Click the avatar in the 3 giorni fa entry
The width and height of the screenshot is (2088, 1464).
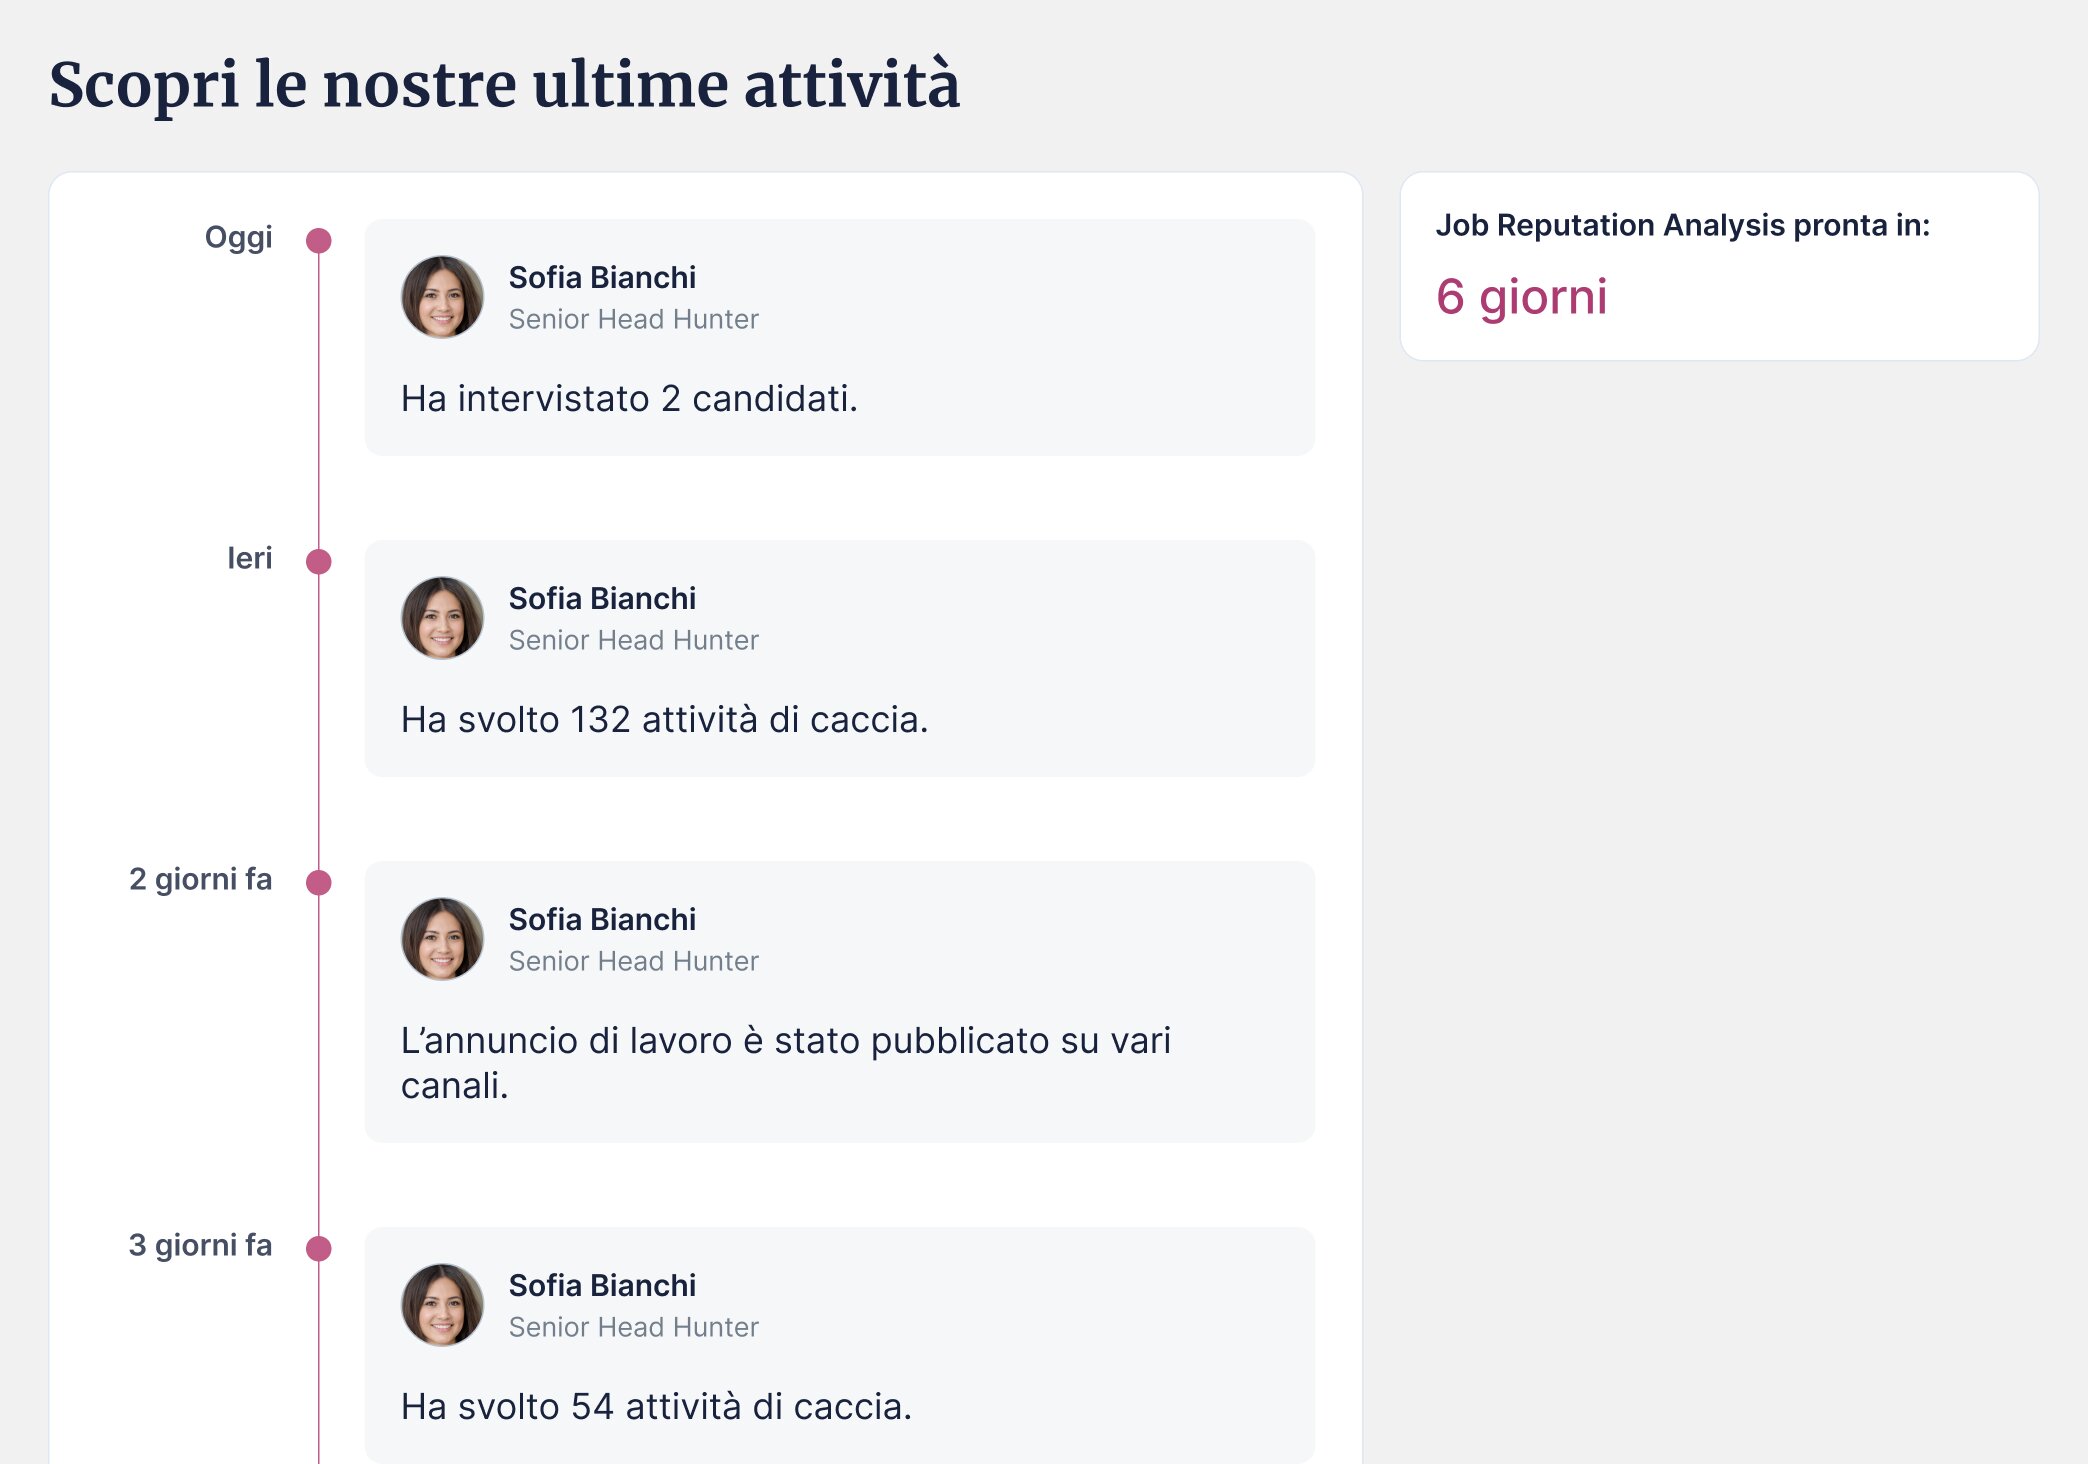[x=442, y=1305]
